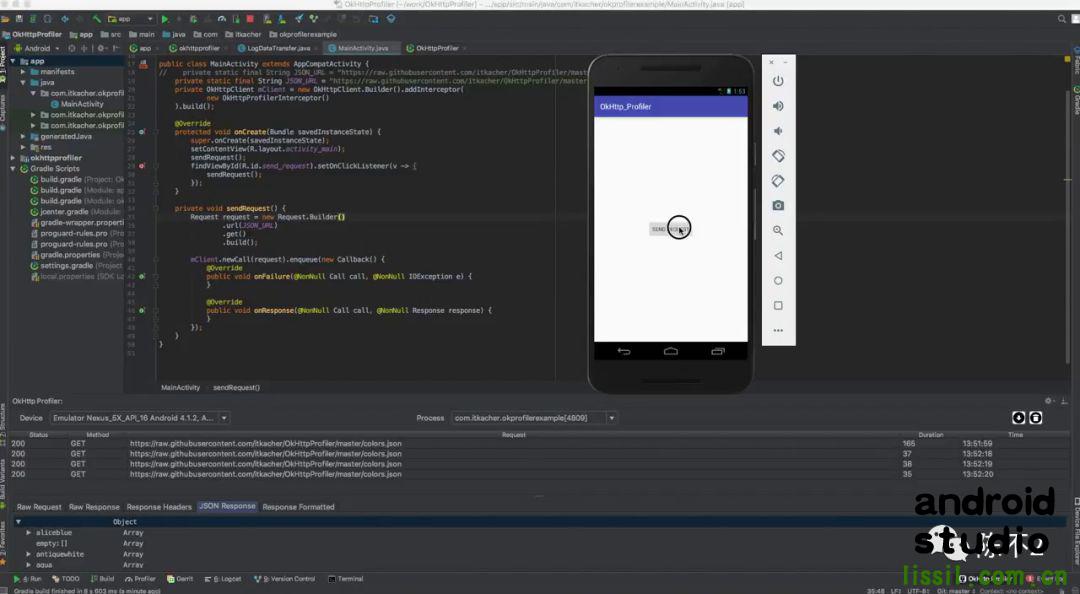Viewport: 1080px width, 594px height.
Task: Expand the okhttpprofiler module node
Action: coord(13,158)
